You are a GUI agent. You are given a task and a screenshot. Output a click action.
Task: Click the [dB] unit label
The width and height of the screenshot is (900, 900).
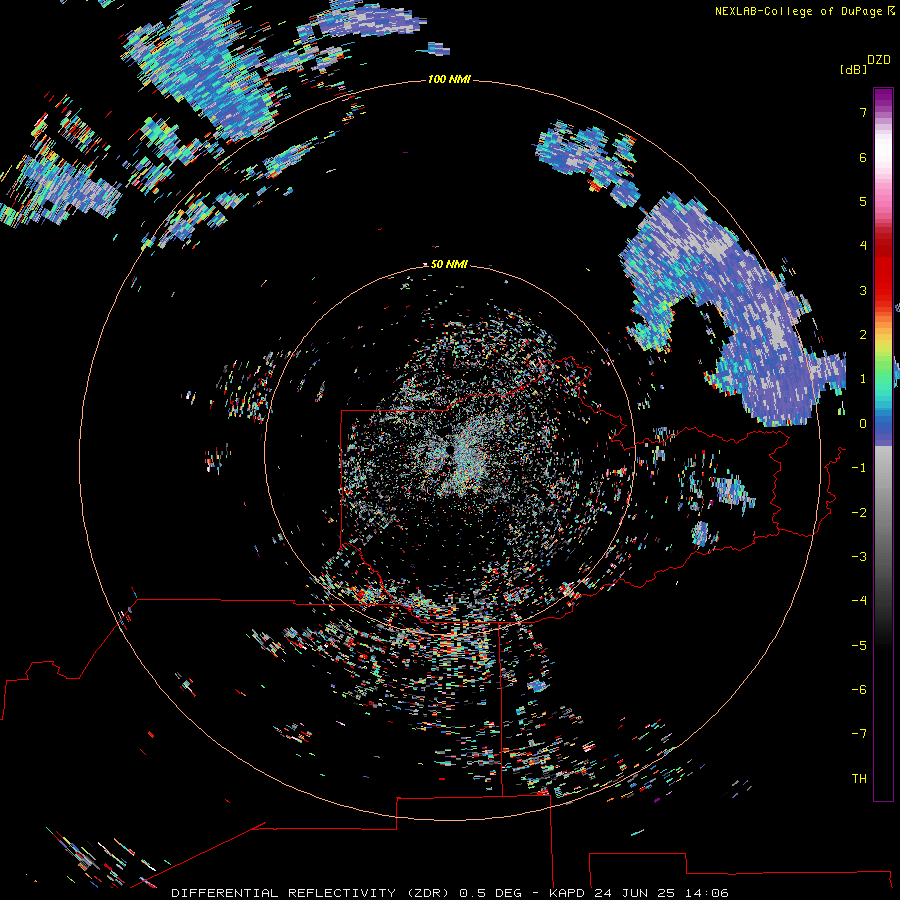point(854,69)
